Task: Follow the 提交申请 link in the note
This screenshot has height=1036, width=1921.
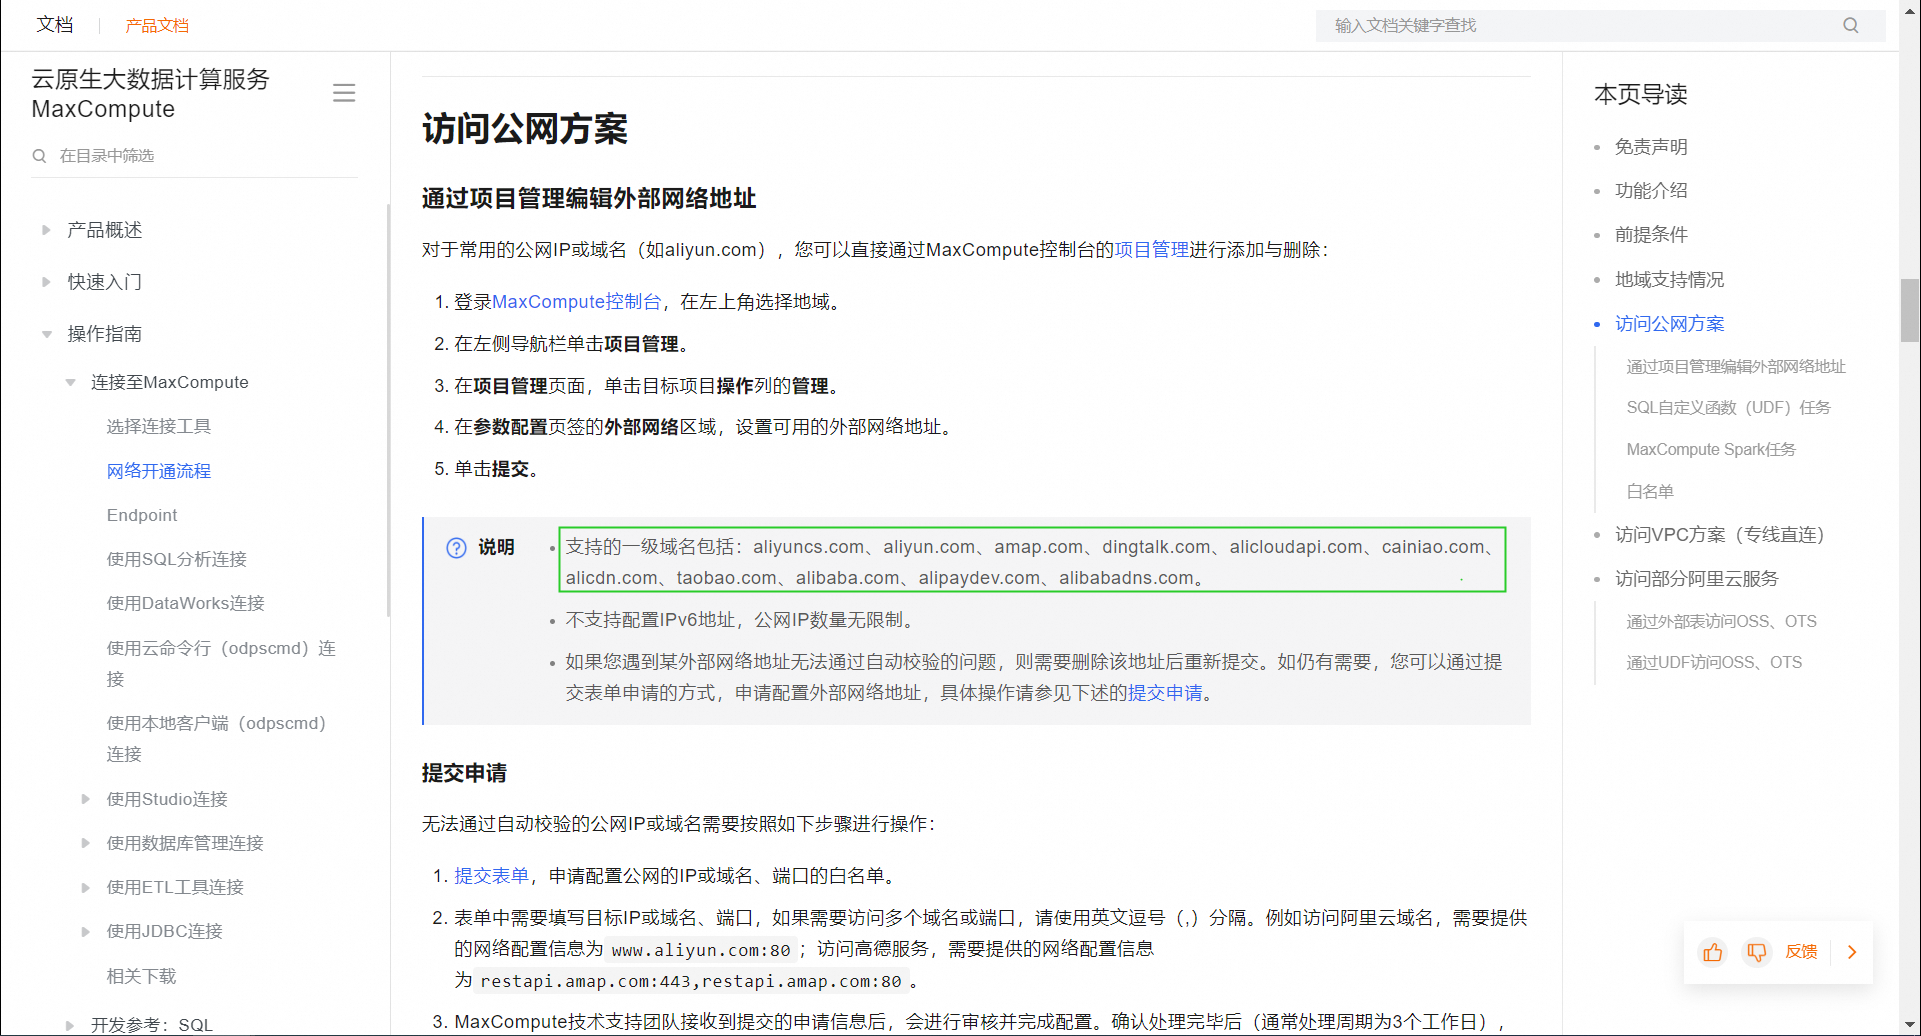Action: pyautogui.click(x=1165, y=693)
